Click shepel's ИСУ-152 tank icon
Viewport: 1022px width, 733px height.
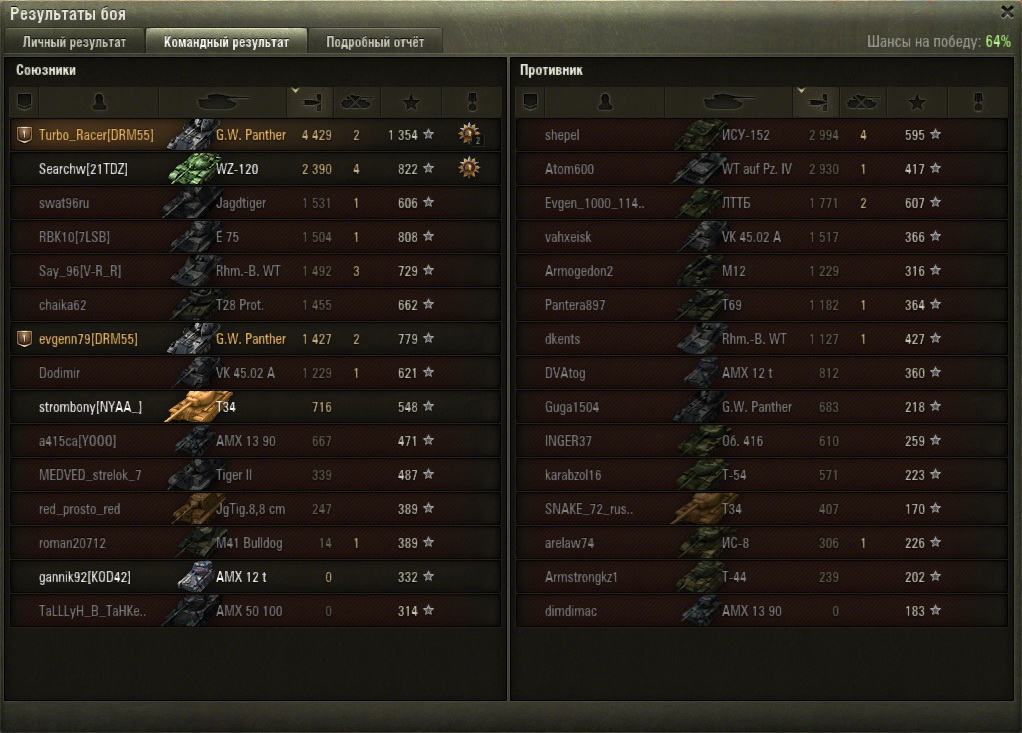[700, 135]
